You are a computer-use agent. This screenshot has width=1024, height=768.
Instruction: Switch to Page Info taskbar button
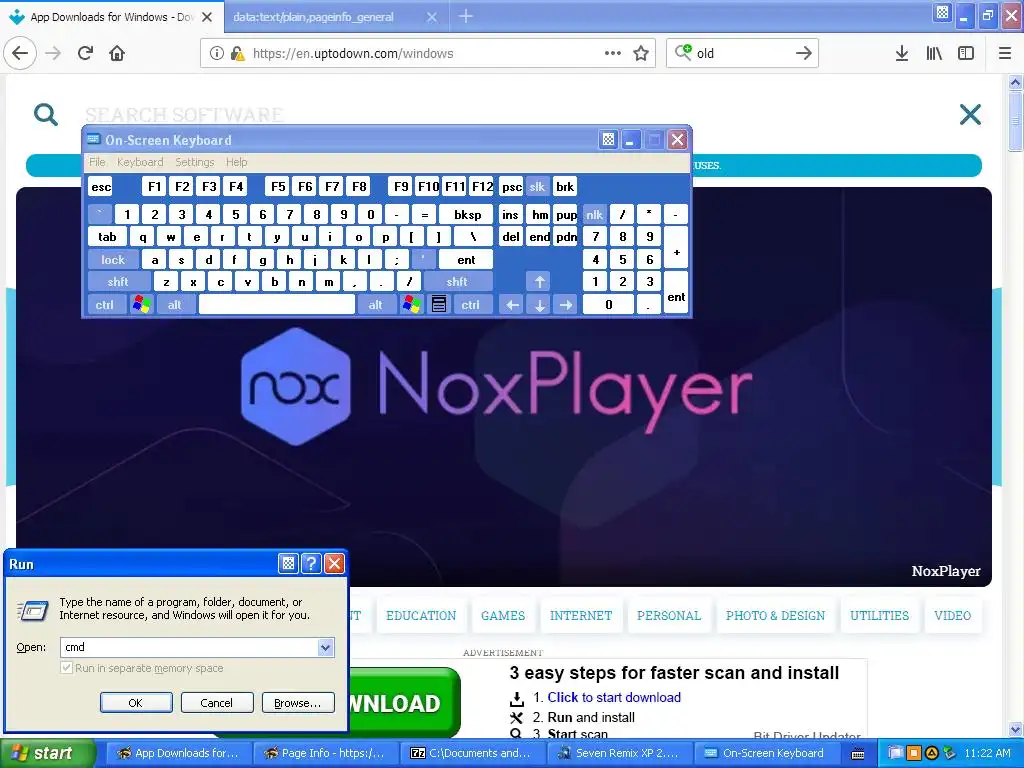click(325, 753)
